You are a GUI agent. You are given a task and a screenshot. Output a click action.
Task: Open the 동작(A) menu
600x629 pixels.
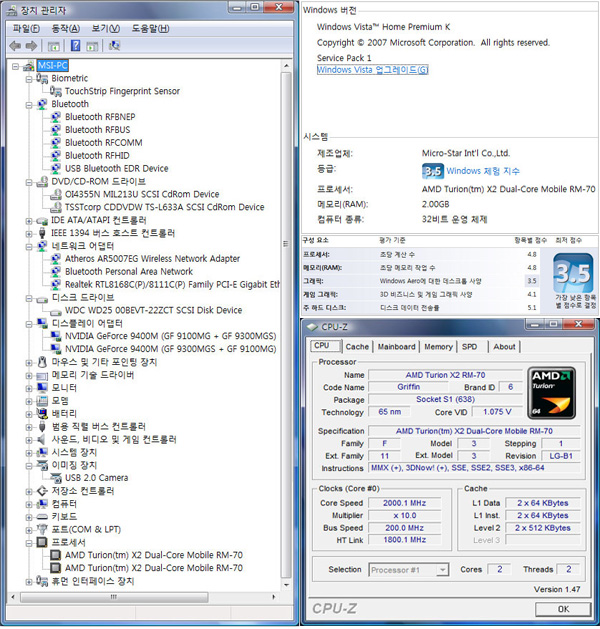coord(66,28)
